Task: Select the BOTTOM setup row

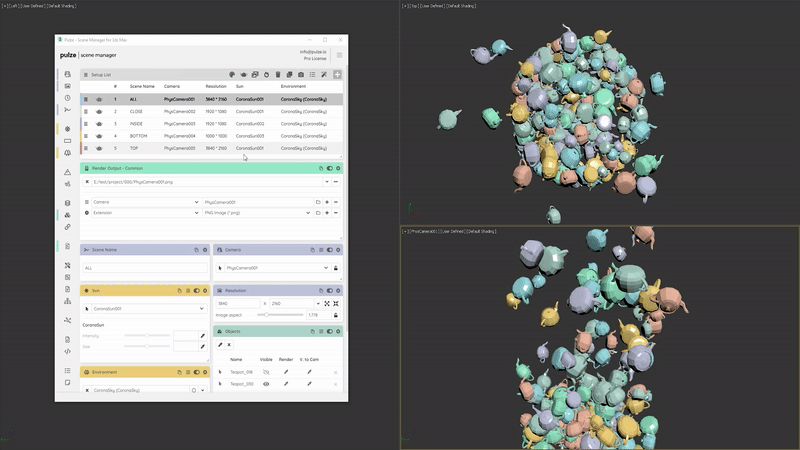Action: (x=211, y=136)
